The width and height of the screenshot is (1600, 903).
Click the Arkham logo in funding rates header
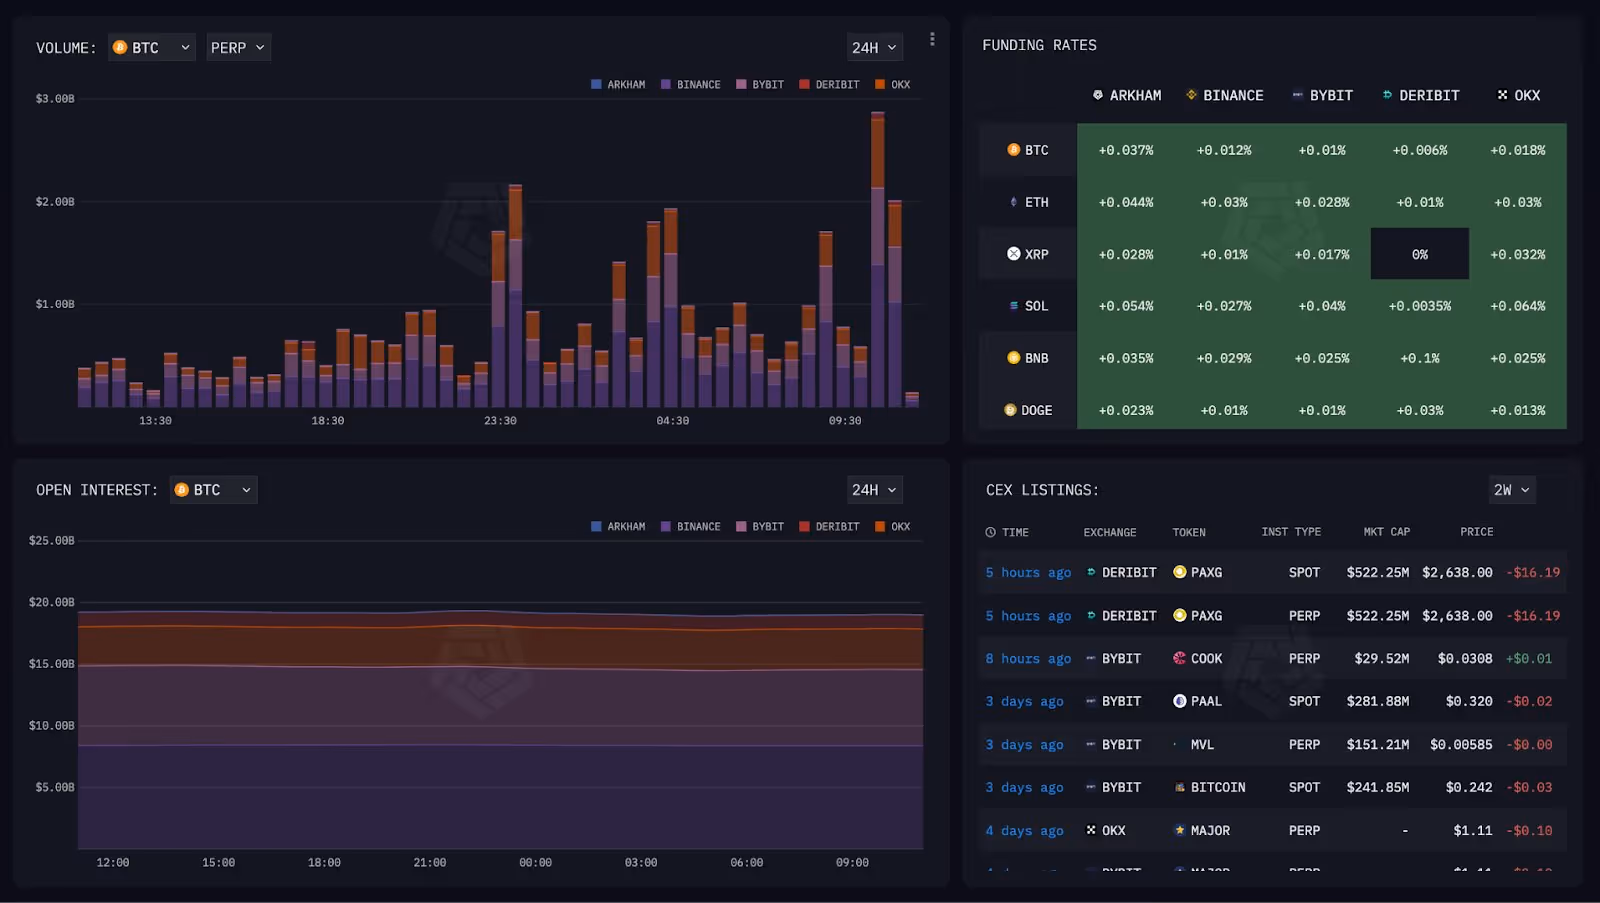[x=1098, y=95]
